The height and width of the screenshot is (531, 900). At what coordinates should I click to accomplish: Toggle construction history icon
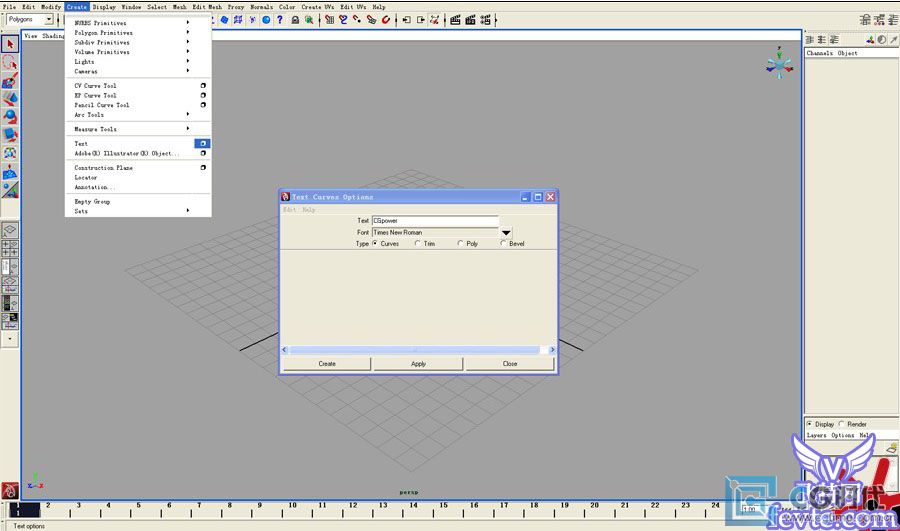435,20
